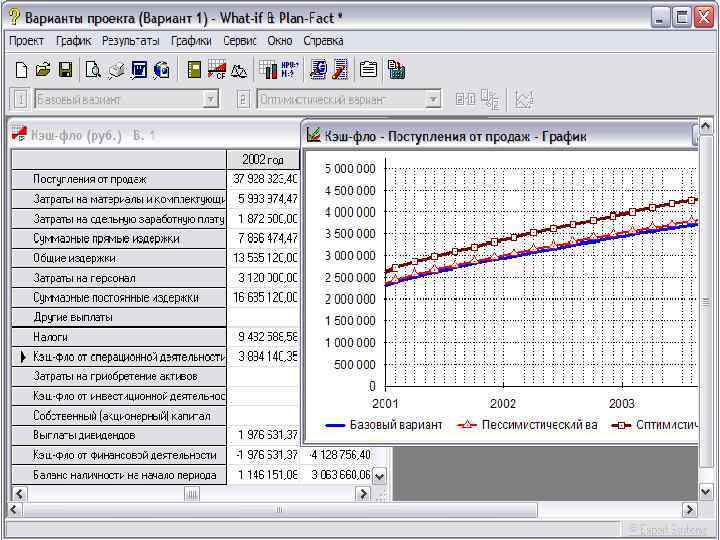Click the table's vertical scroll down arrow
This screenshot has height=540, width=720.
click(379, 476)
